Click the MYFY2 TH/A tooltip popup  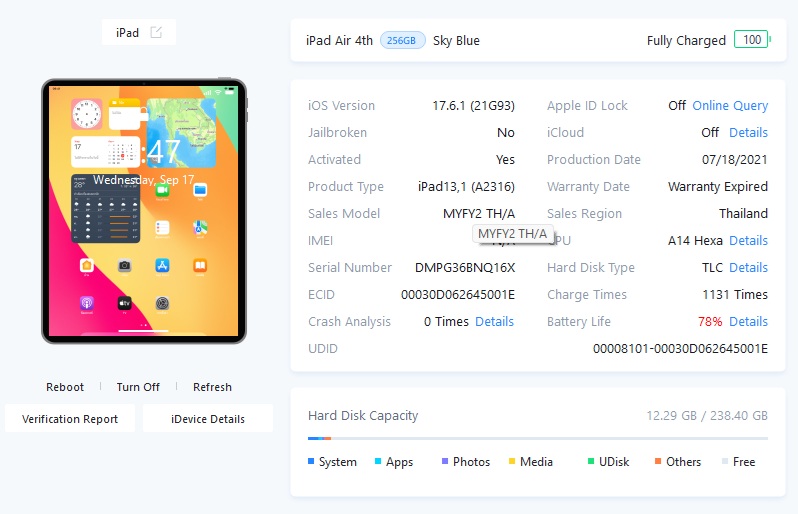pos(512,234)
